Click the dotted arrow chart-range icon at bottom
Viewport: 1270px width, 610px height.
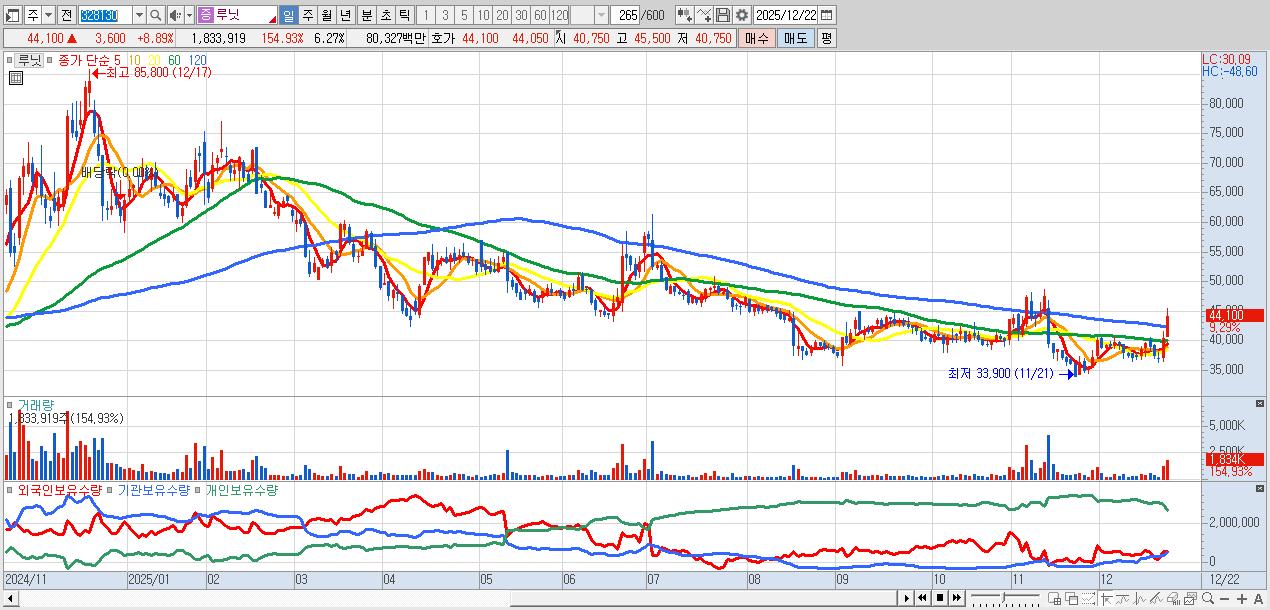coord(1088,599)
